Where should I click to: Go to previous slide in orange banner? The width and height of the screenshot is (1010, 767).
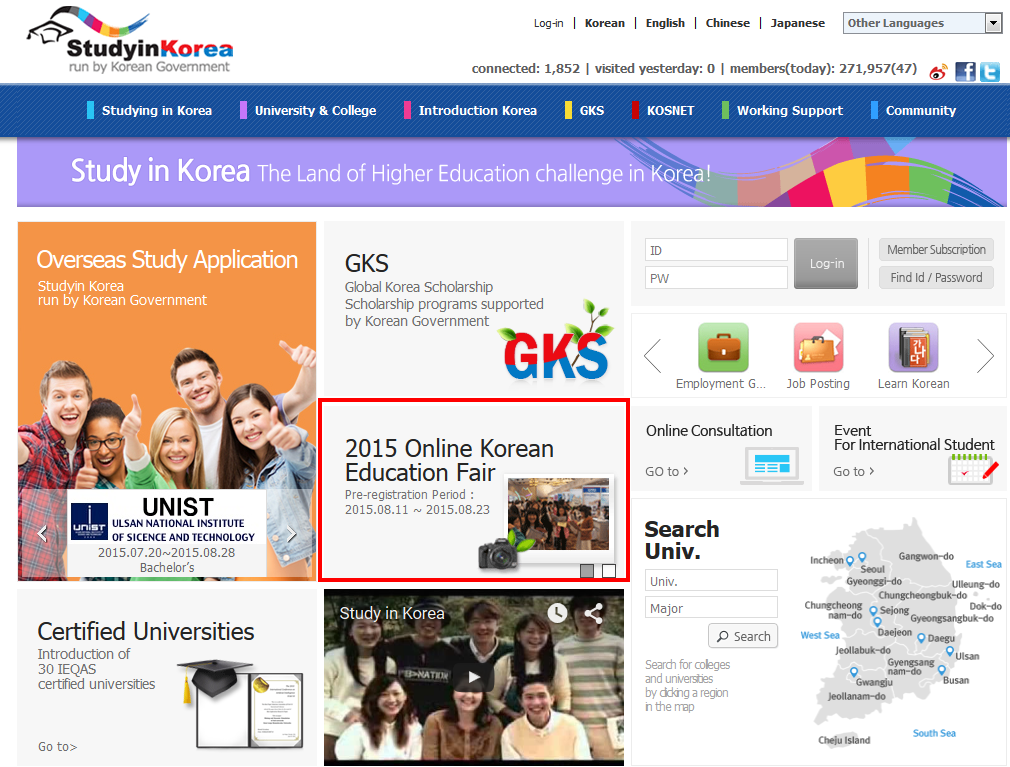pos(43,533)
